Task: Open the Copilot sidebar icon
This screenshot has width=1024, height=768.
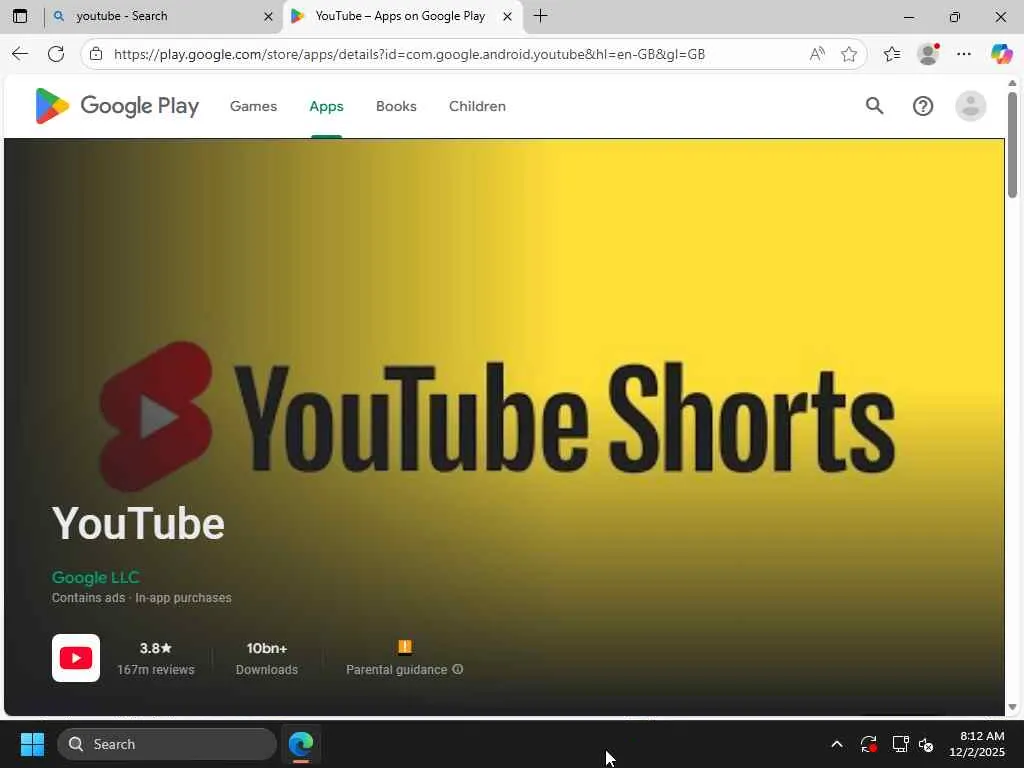Action: pos(1001,54)
